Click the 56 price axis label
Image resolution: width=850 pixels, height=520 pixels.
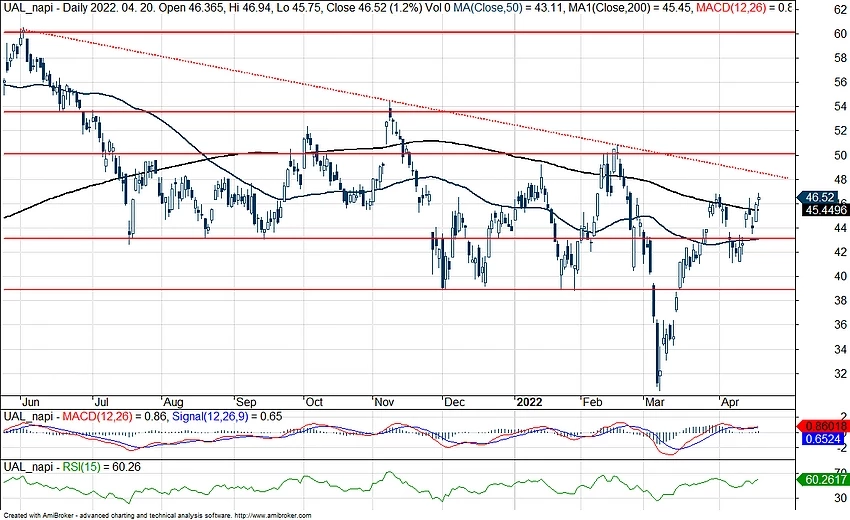point(840,82)
